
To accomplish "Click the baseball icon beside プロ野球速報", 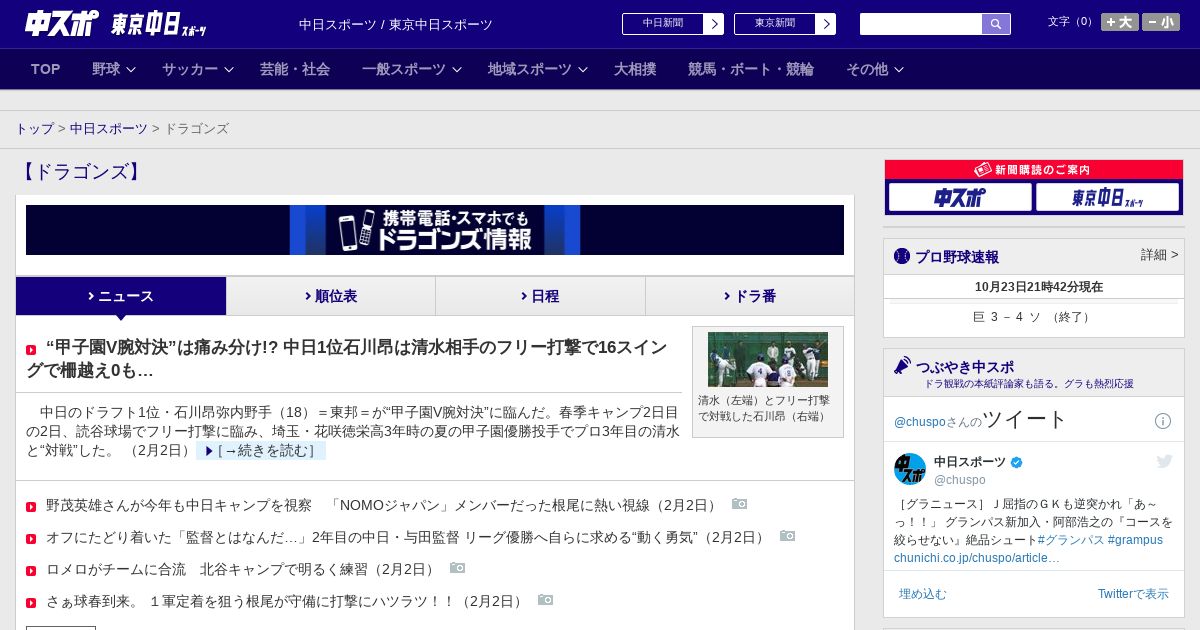I will tap(902, 256).
